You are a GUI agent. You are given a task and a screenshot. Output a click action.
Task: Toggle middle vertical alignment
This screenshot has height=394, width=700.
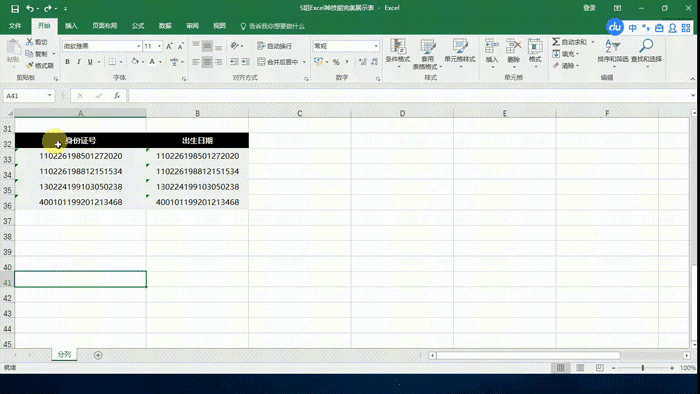pyautogui.click(x=207, y=46)
